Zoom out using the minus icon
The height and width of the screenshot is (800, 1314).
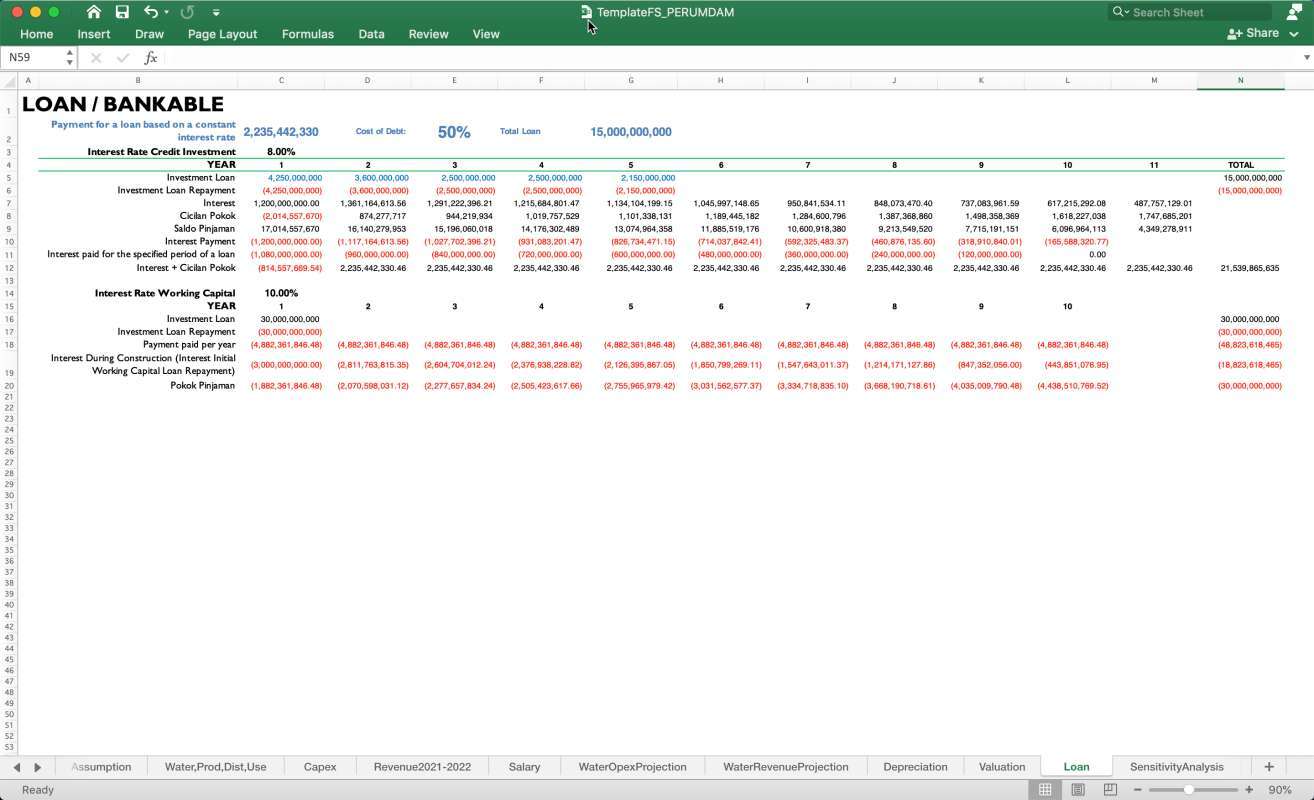coord(1136,789)
